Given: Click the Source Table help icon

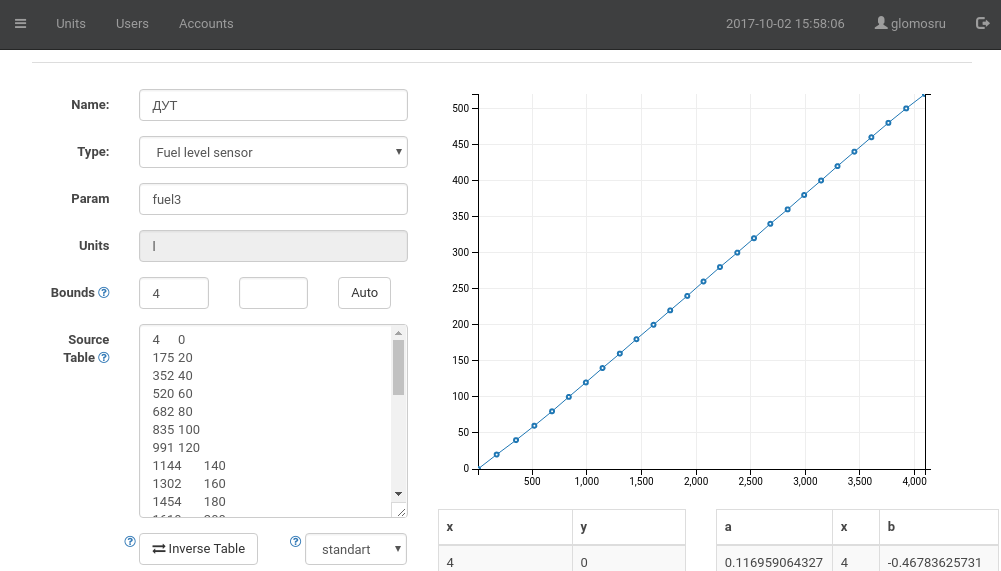Looking at the screenshot, I should point(104,357).
